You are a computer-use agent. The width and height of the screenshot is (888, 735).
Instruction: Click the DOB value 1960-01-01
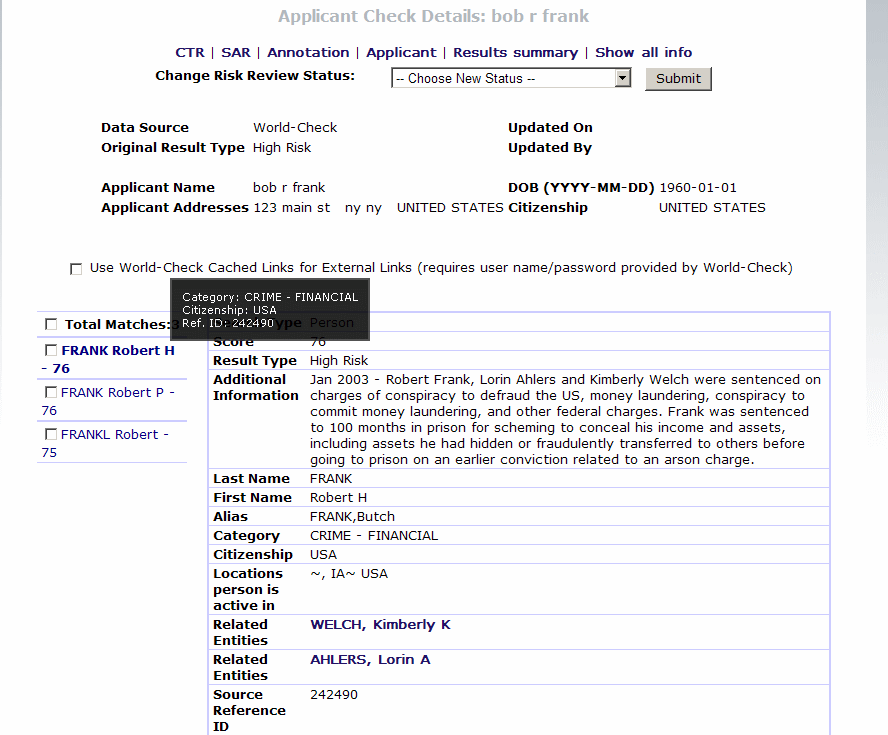[698, 187]
